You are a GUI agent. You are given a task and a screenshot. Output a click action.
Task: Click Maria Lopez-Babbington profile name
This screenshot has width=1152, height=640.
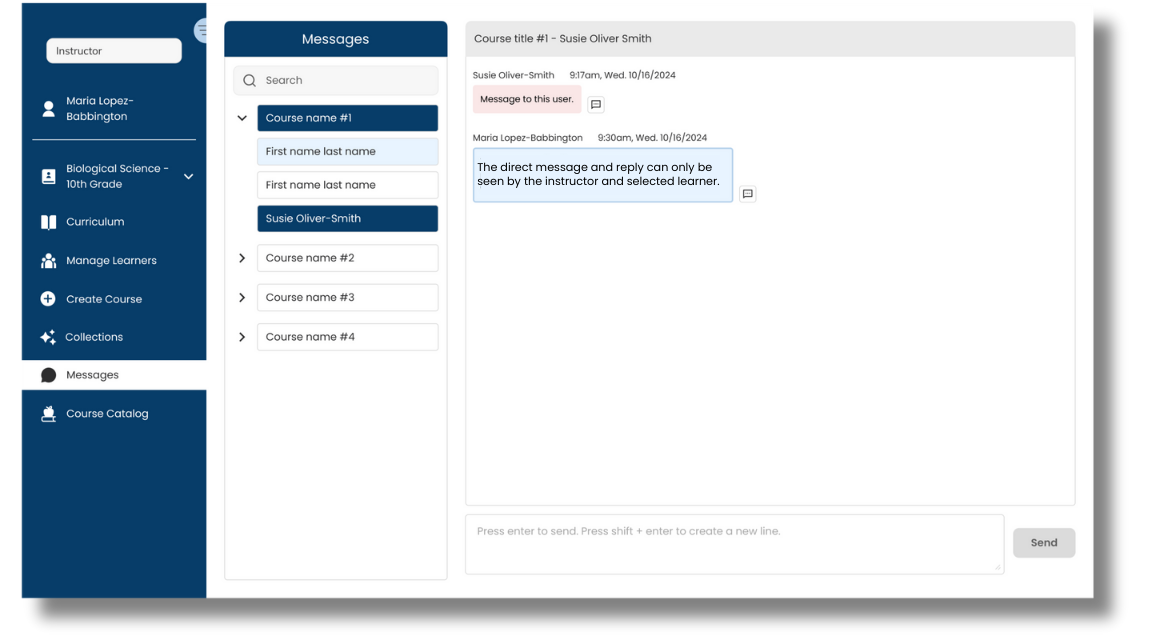point(100,109)
